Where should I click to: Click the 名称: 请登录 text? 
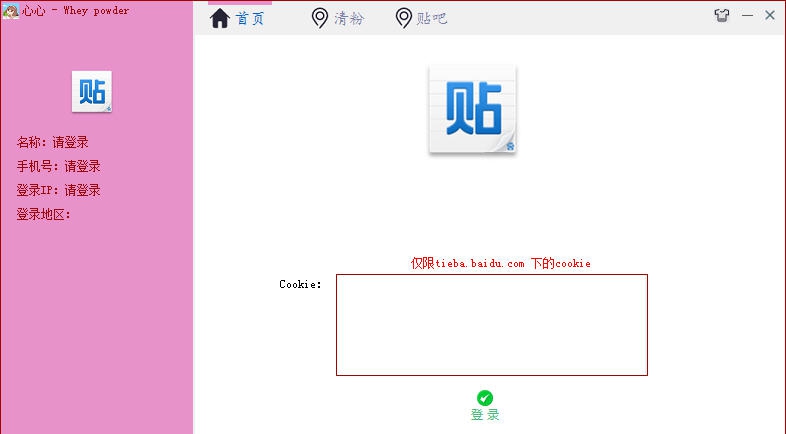(x=52, y=142)
